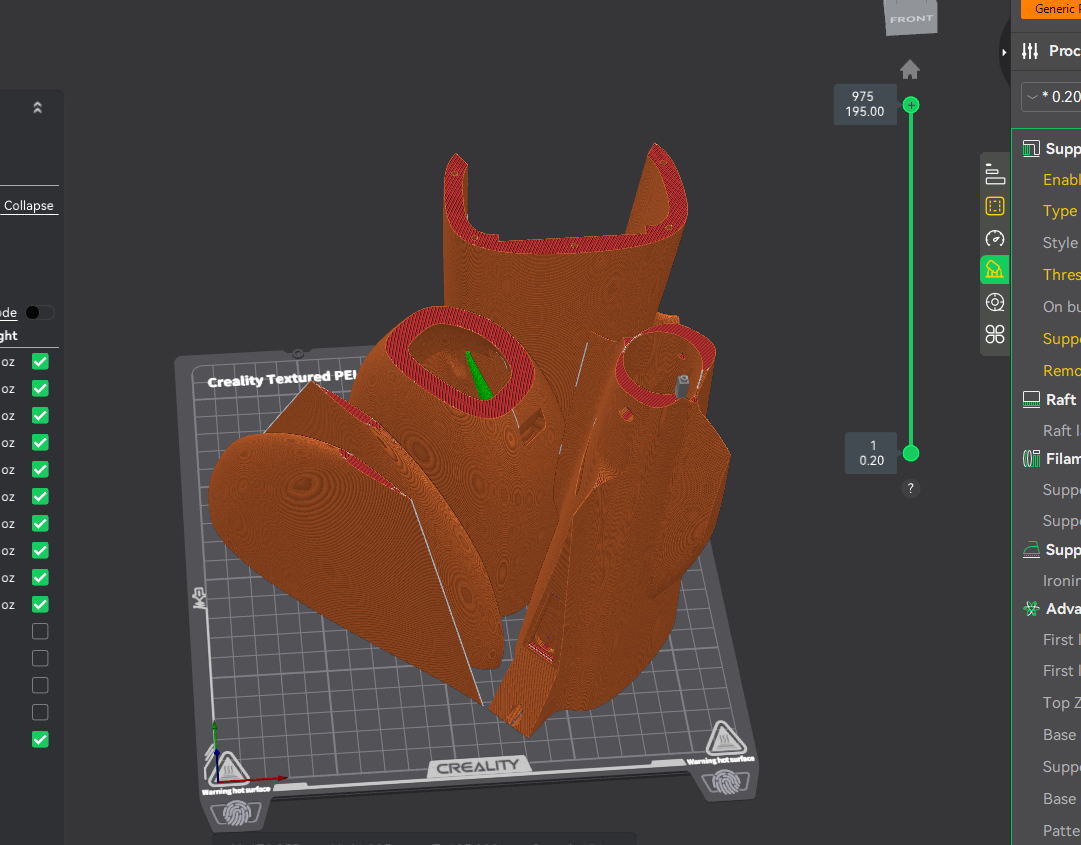
Task: Click the Enable support setting label
Action: [1062, 179]
